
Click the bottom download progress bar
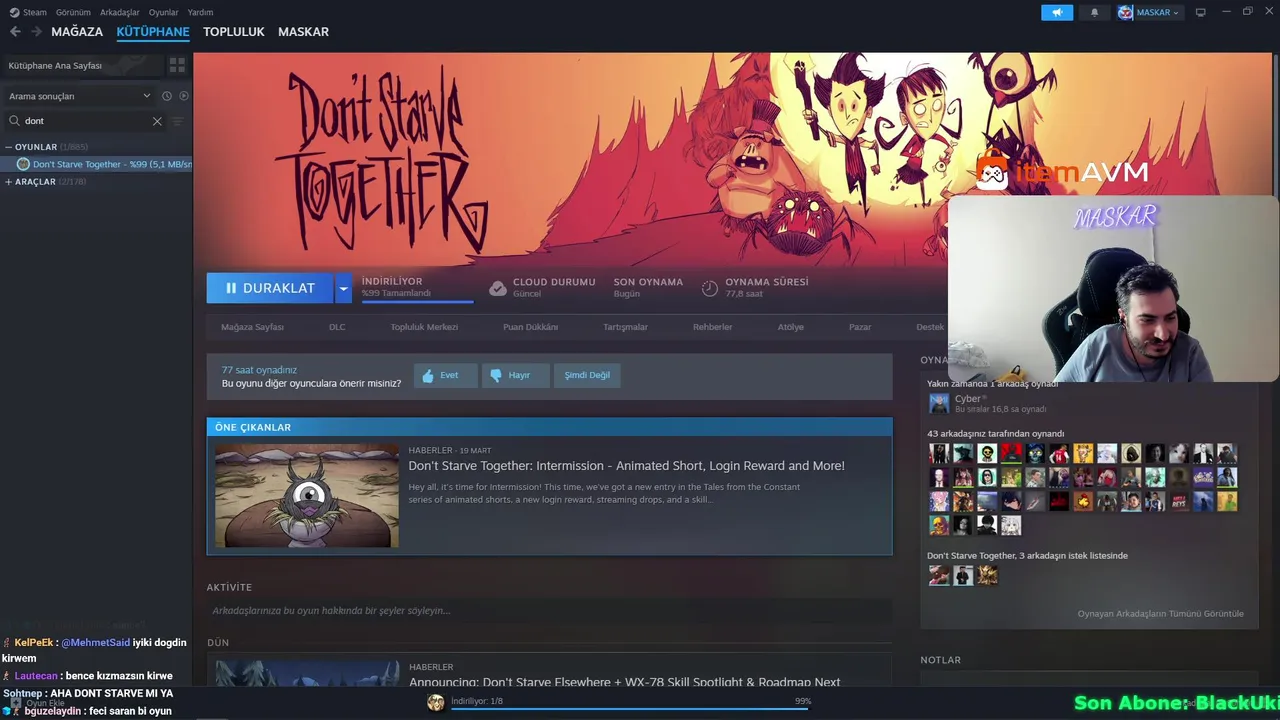tap(630, 711)
